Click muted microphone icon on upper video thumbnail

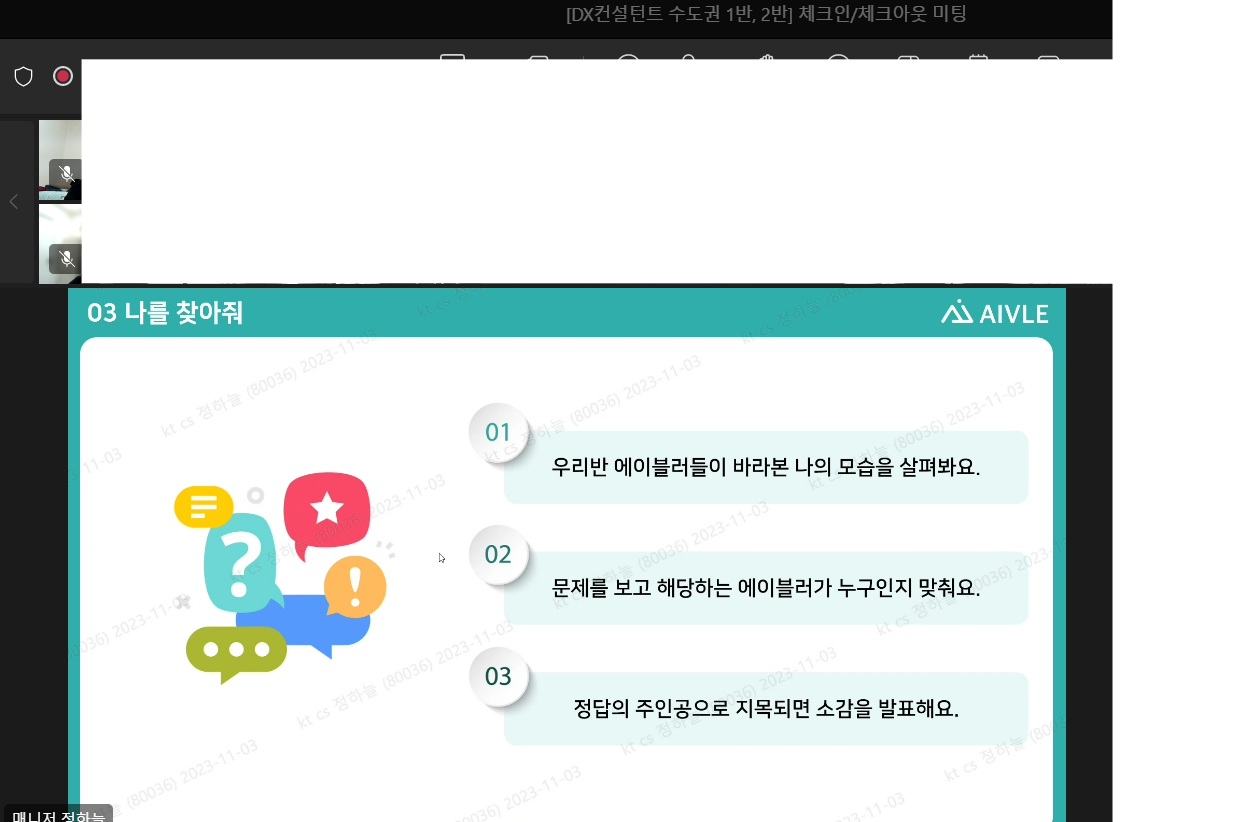[66, 174]
